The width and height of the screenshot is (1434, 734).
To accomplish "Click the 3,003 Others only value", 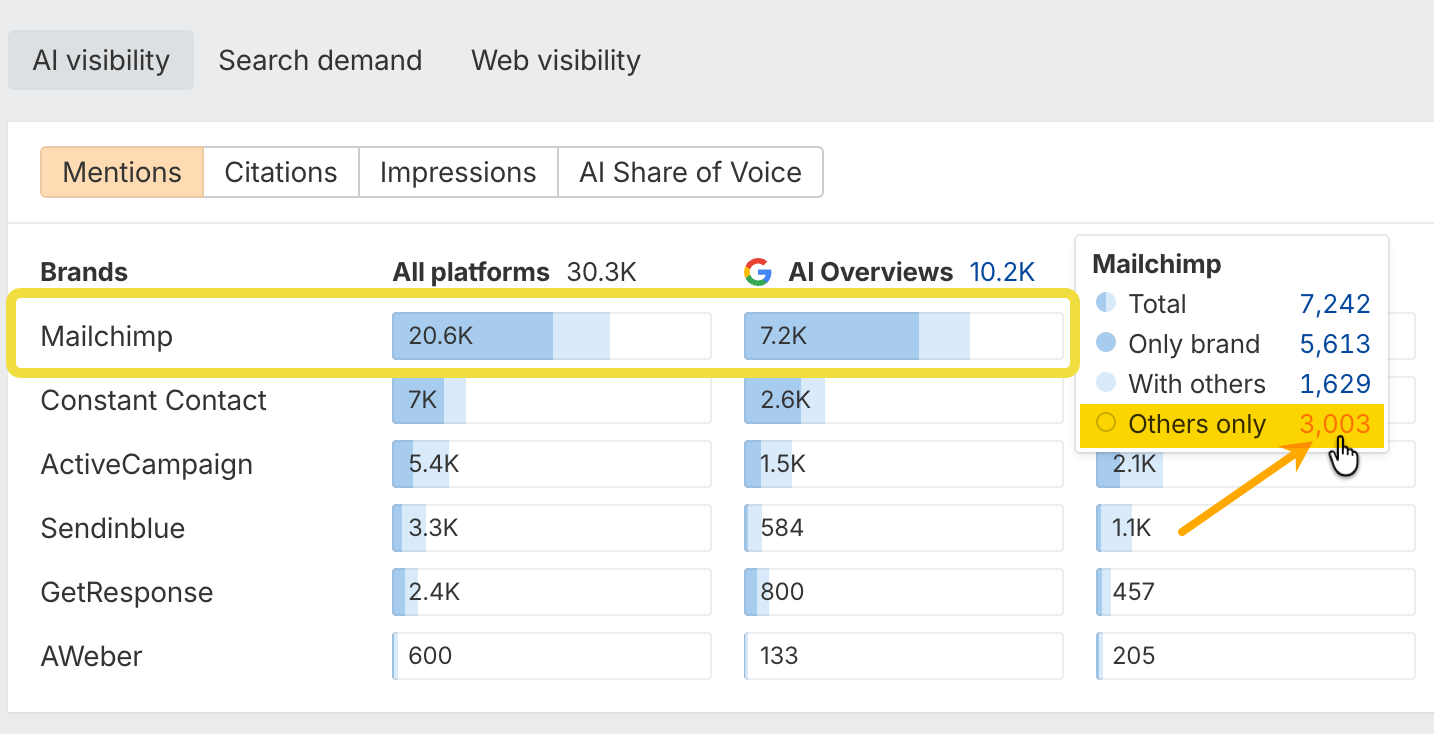I will (1334, 424).
